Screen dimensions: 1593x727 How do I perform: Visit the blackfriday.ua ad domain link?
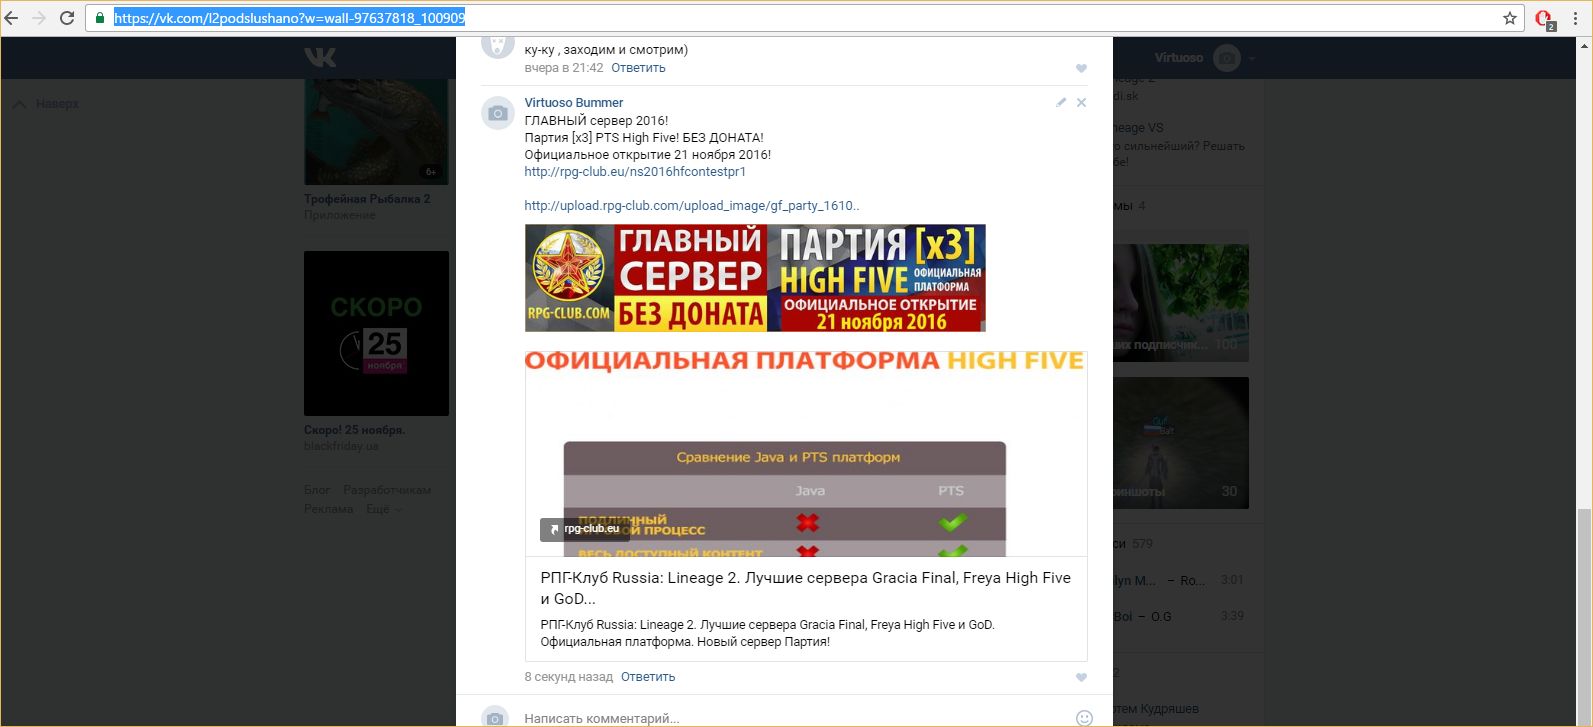(x=341, y=446)
